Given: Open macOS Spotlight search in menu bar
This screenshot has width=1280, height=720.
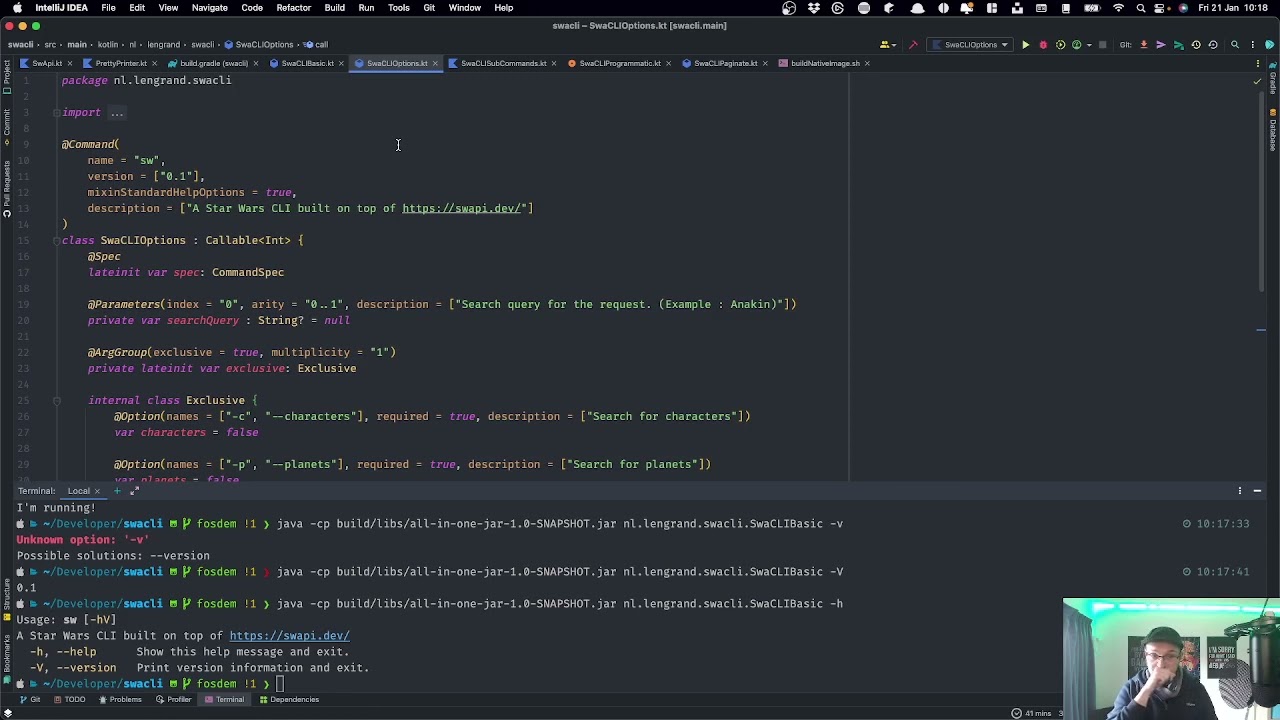Looking at the screenshot, I should pyautogui.click(x=1141, y=8).
